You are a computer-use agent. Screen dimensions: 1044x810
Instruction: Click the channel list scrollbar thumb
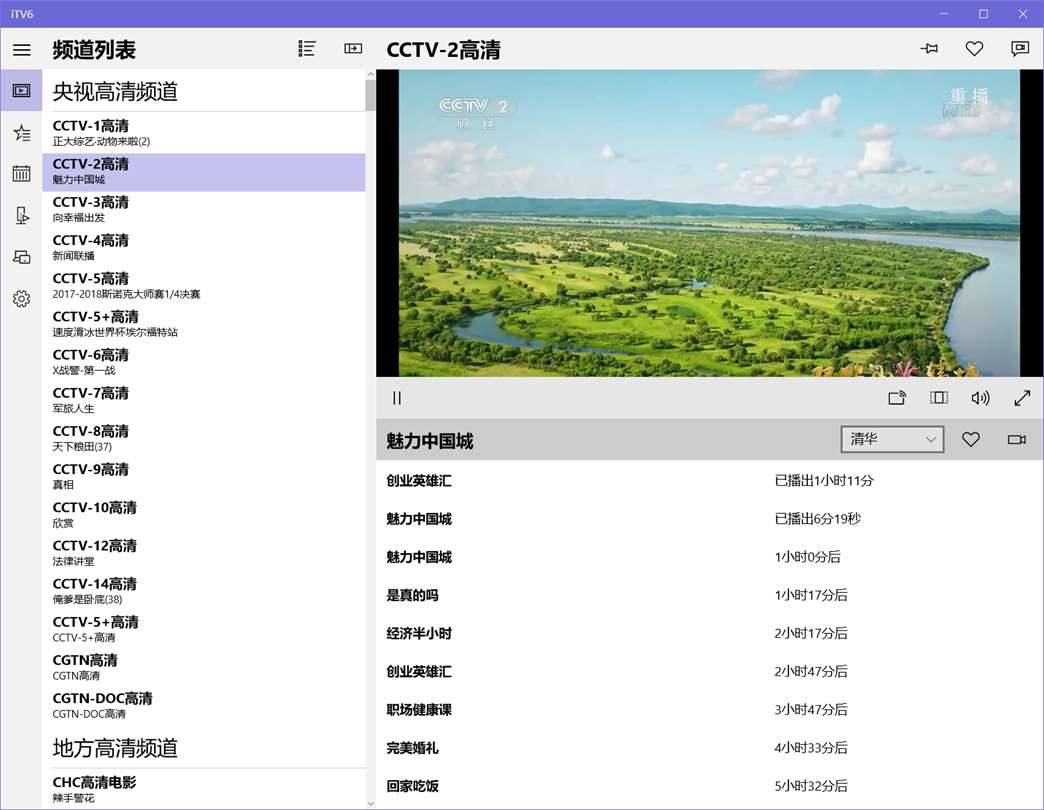pos(370,95)
